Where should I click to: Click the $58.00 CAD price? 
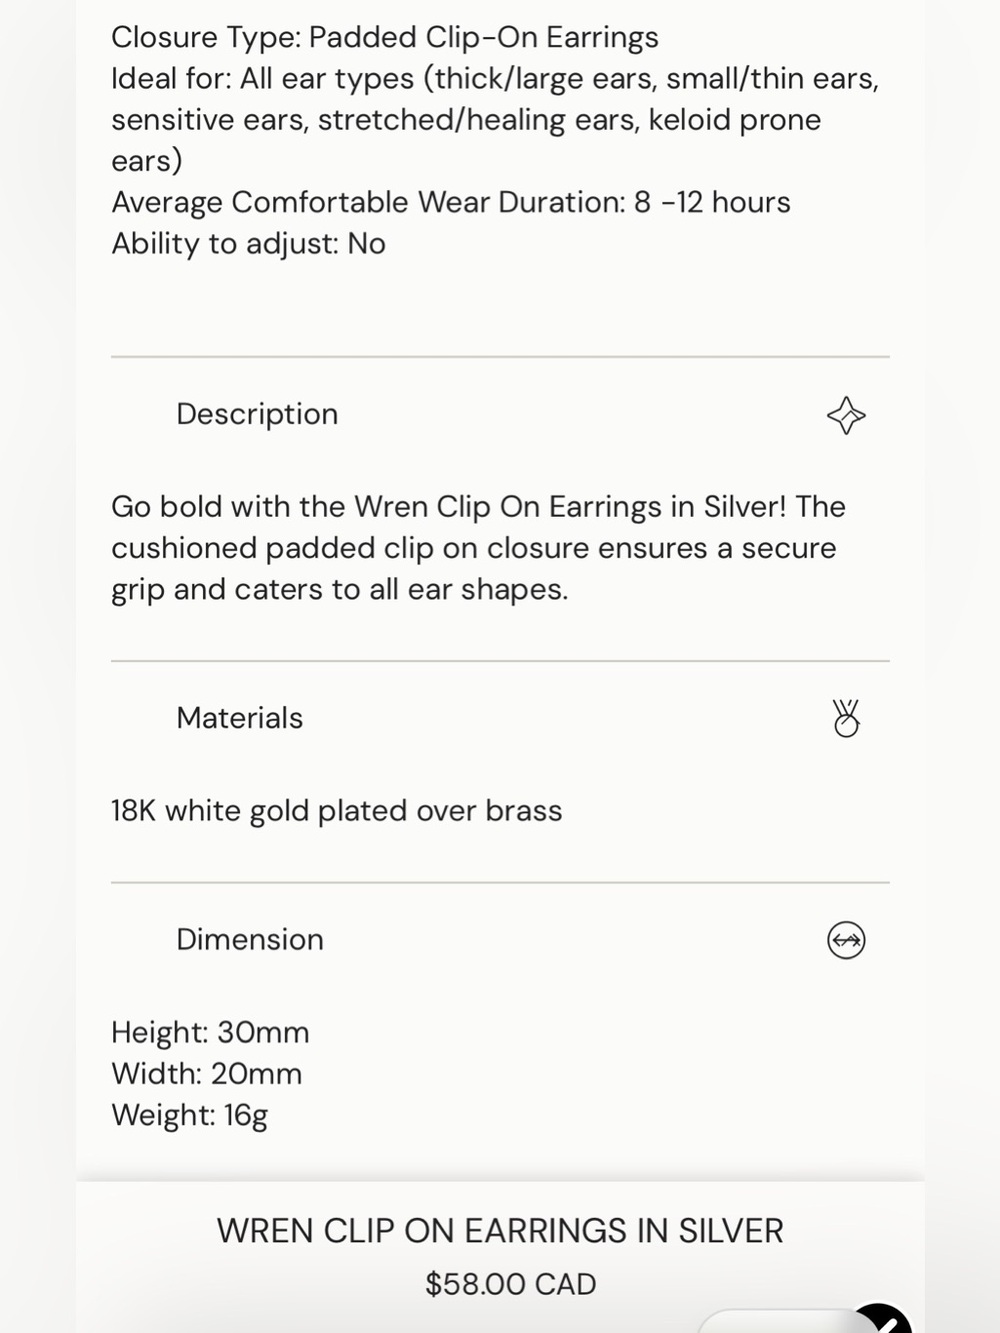point(511,1284)
